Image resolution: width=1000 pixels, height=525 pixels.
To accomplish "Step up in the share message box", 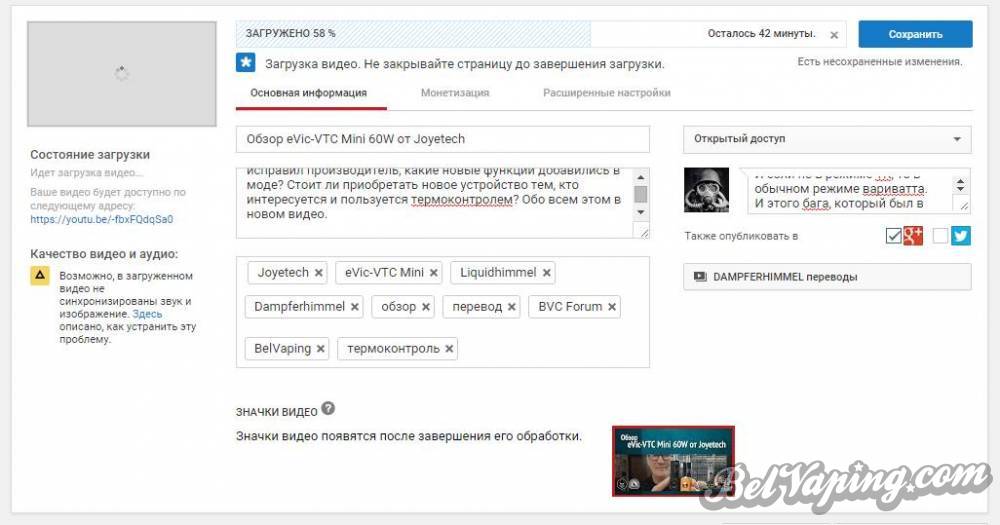I will [960, 181].
